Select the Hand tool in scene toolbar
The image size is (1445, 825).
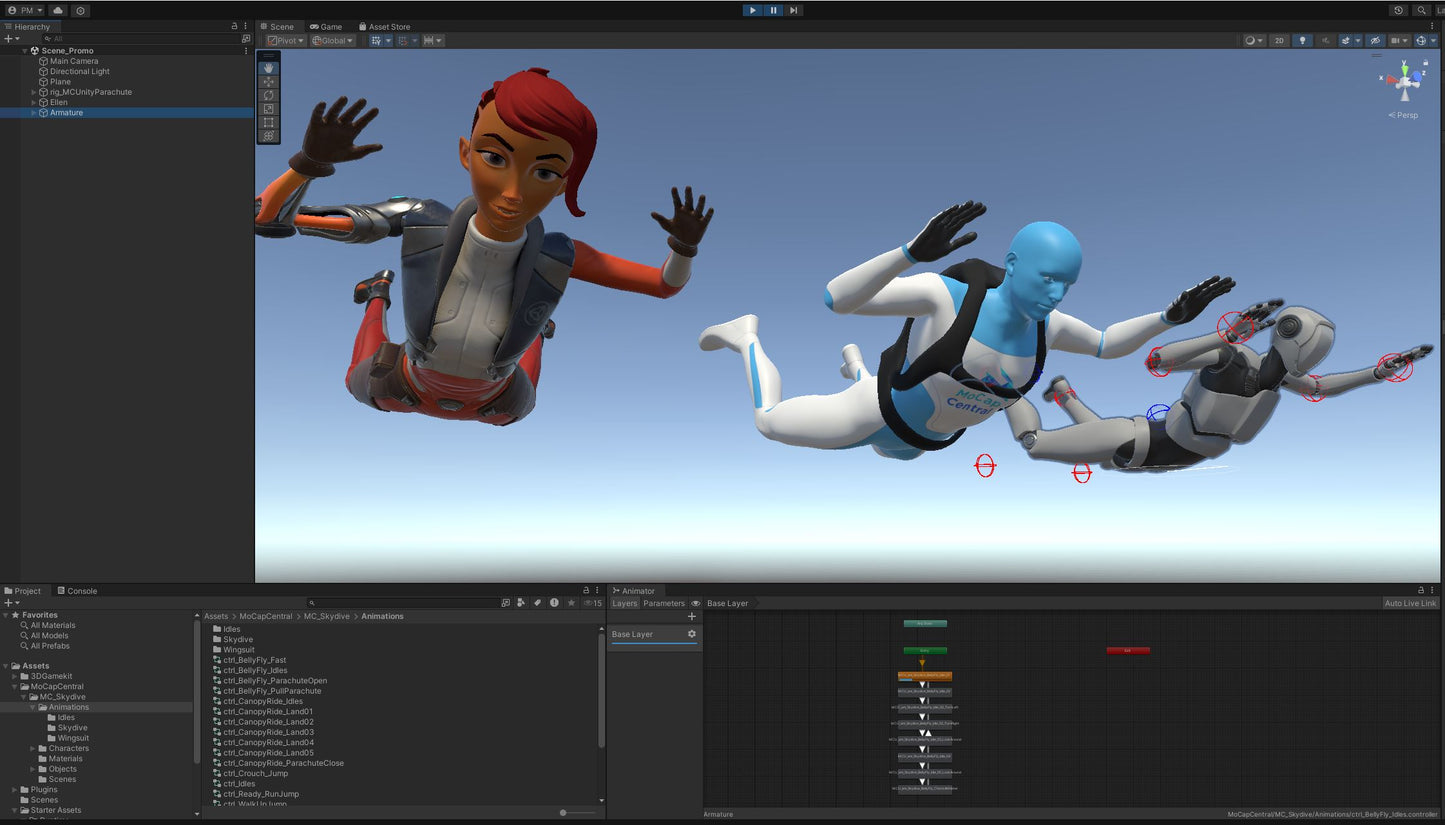click(268, 68)
